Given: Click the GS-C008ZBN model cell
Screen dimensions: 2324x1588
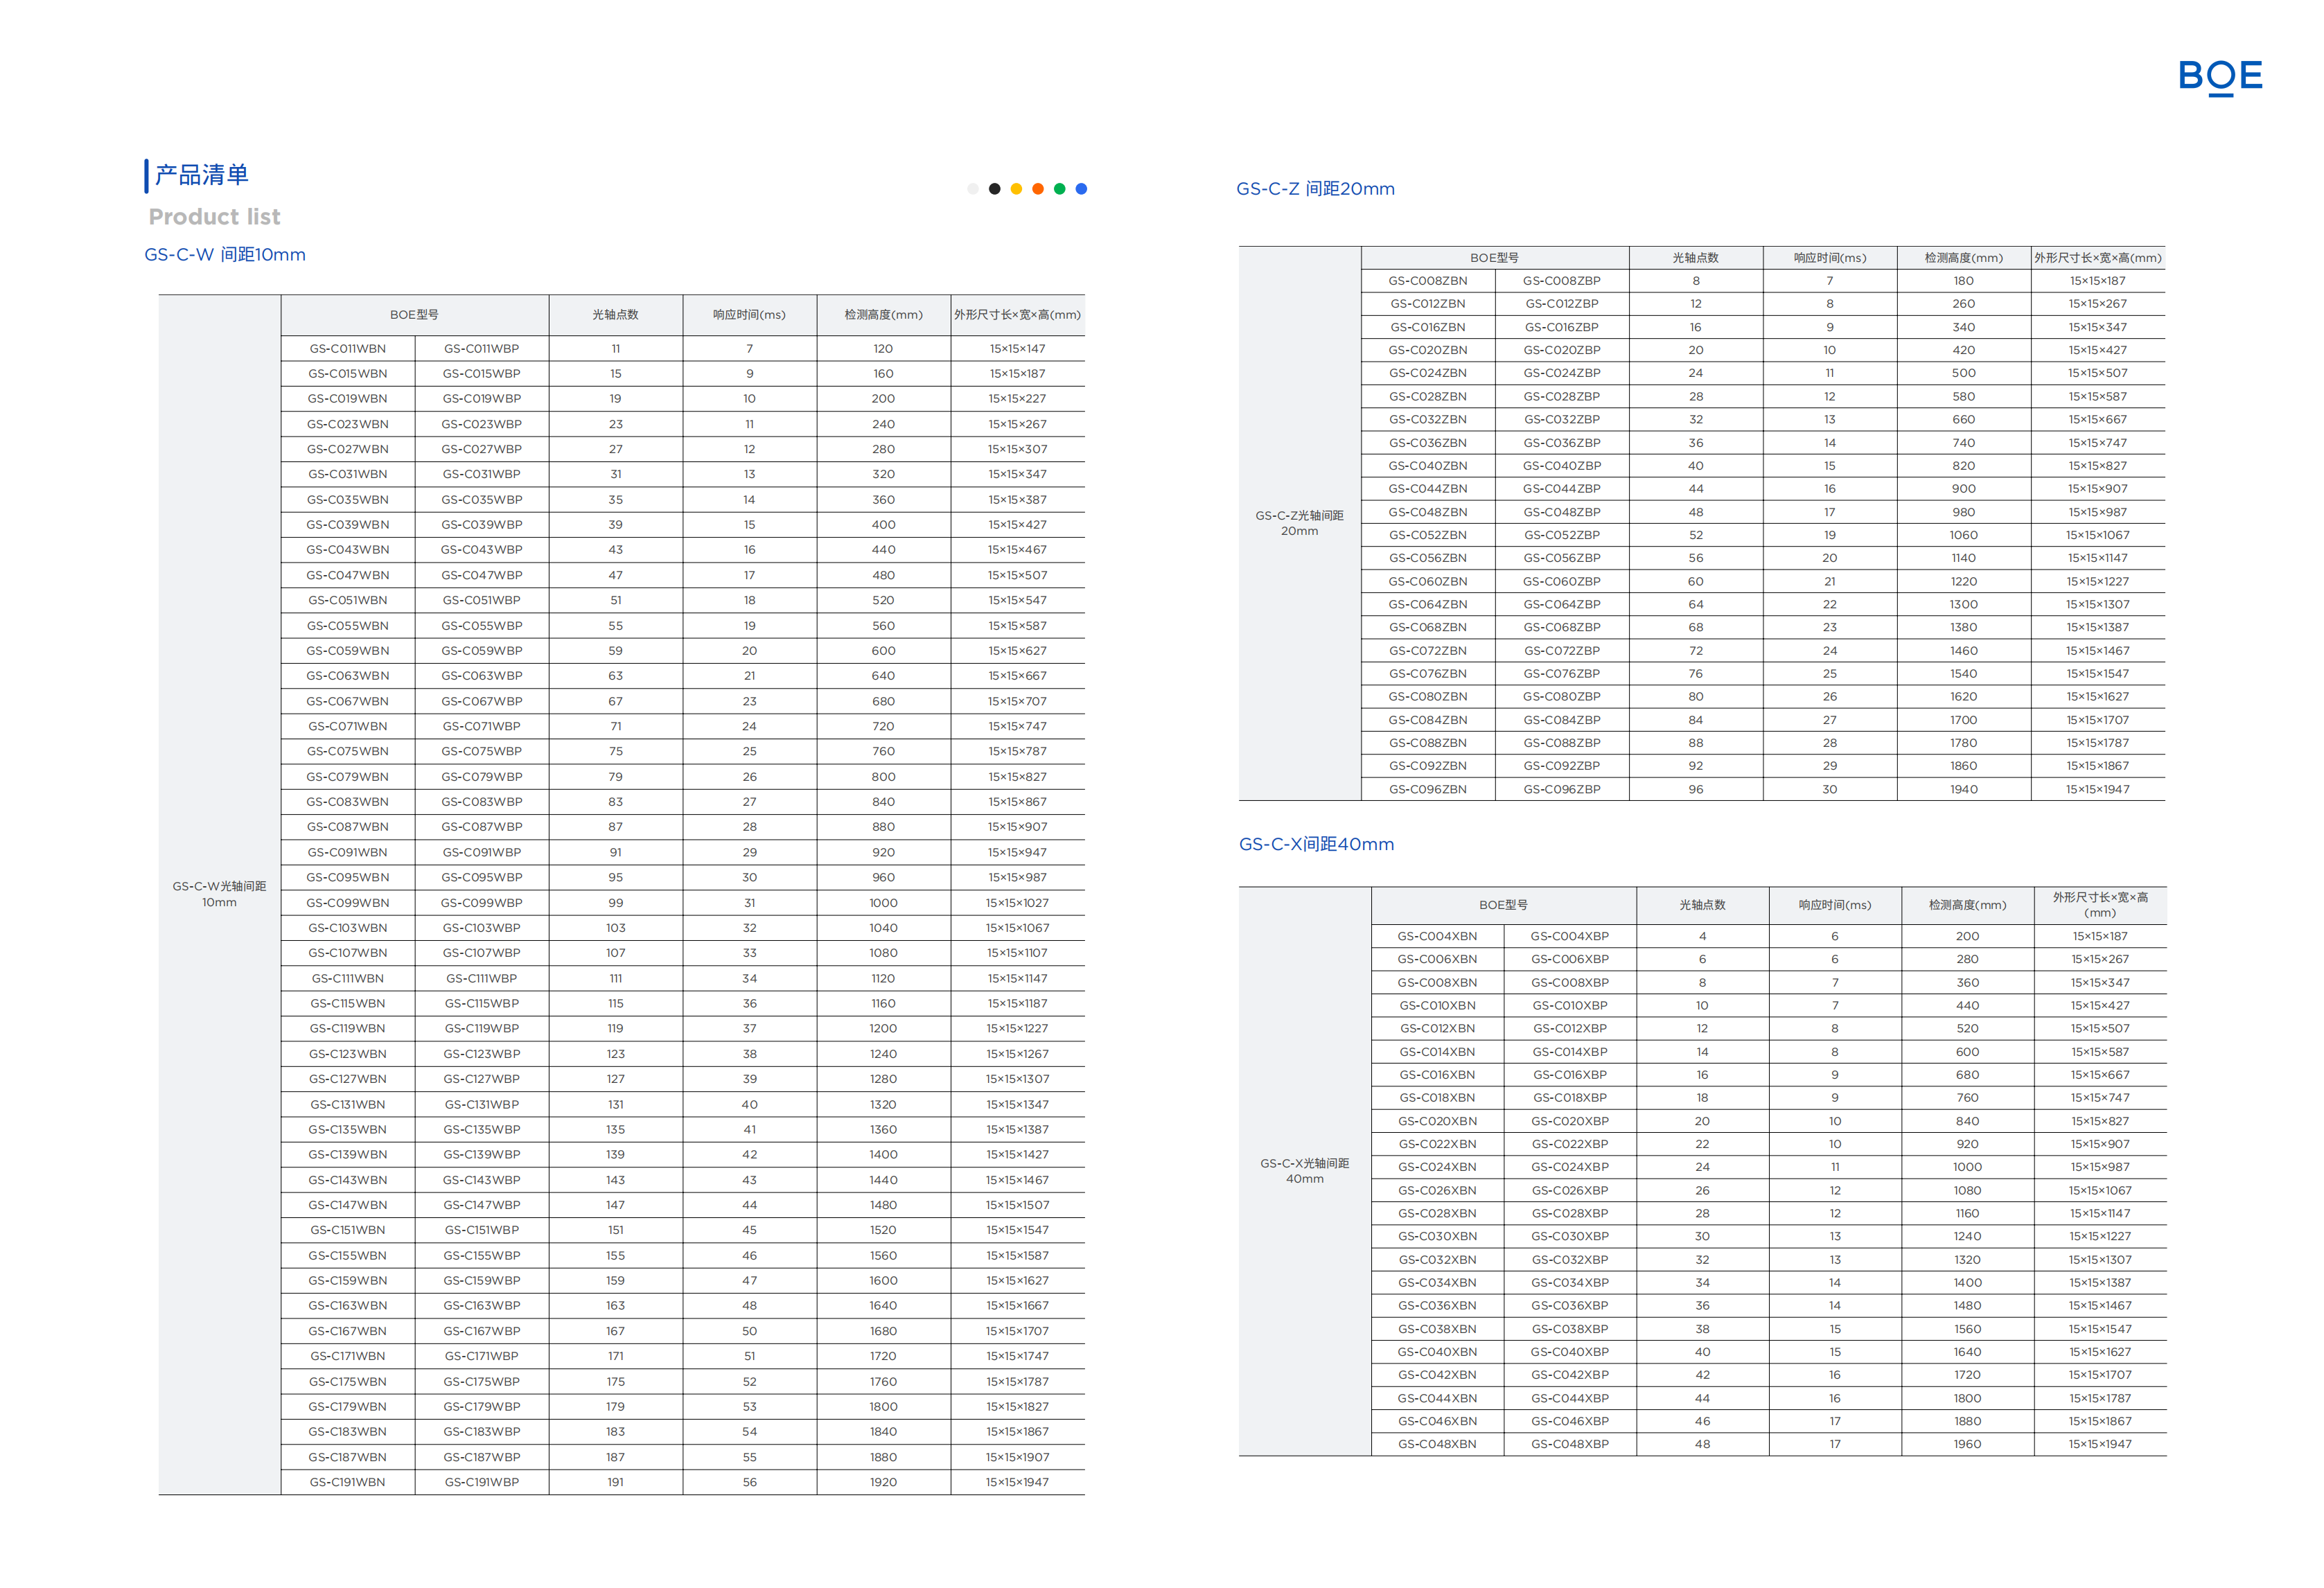Looking at the screenshot, I should [x=1428, y=281].
